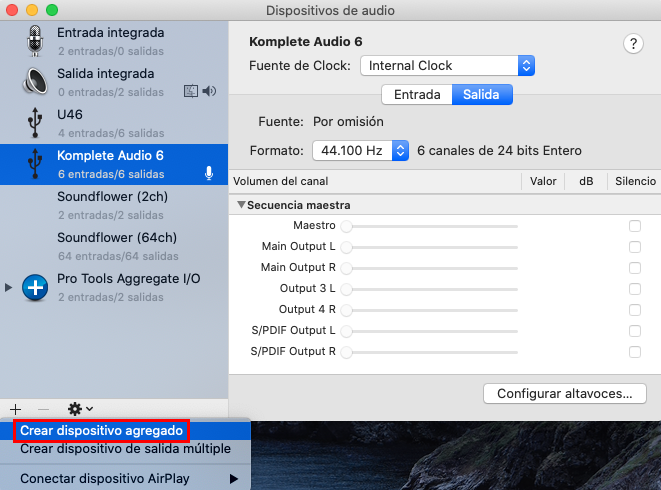Minimize the Dispositivos de audio window
This screenshot has width=661, height=490.
point(32,10)
